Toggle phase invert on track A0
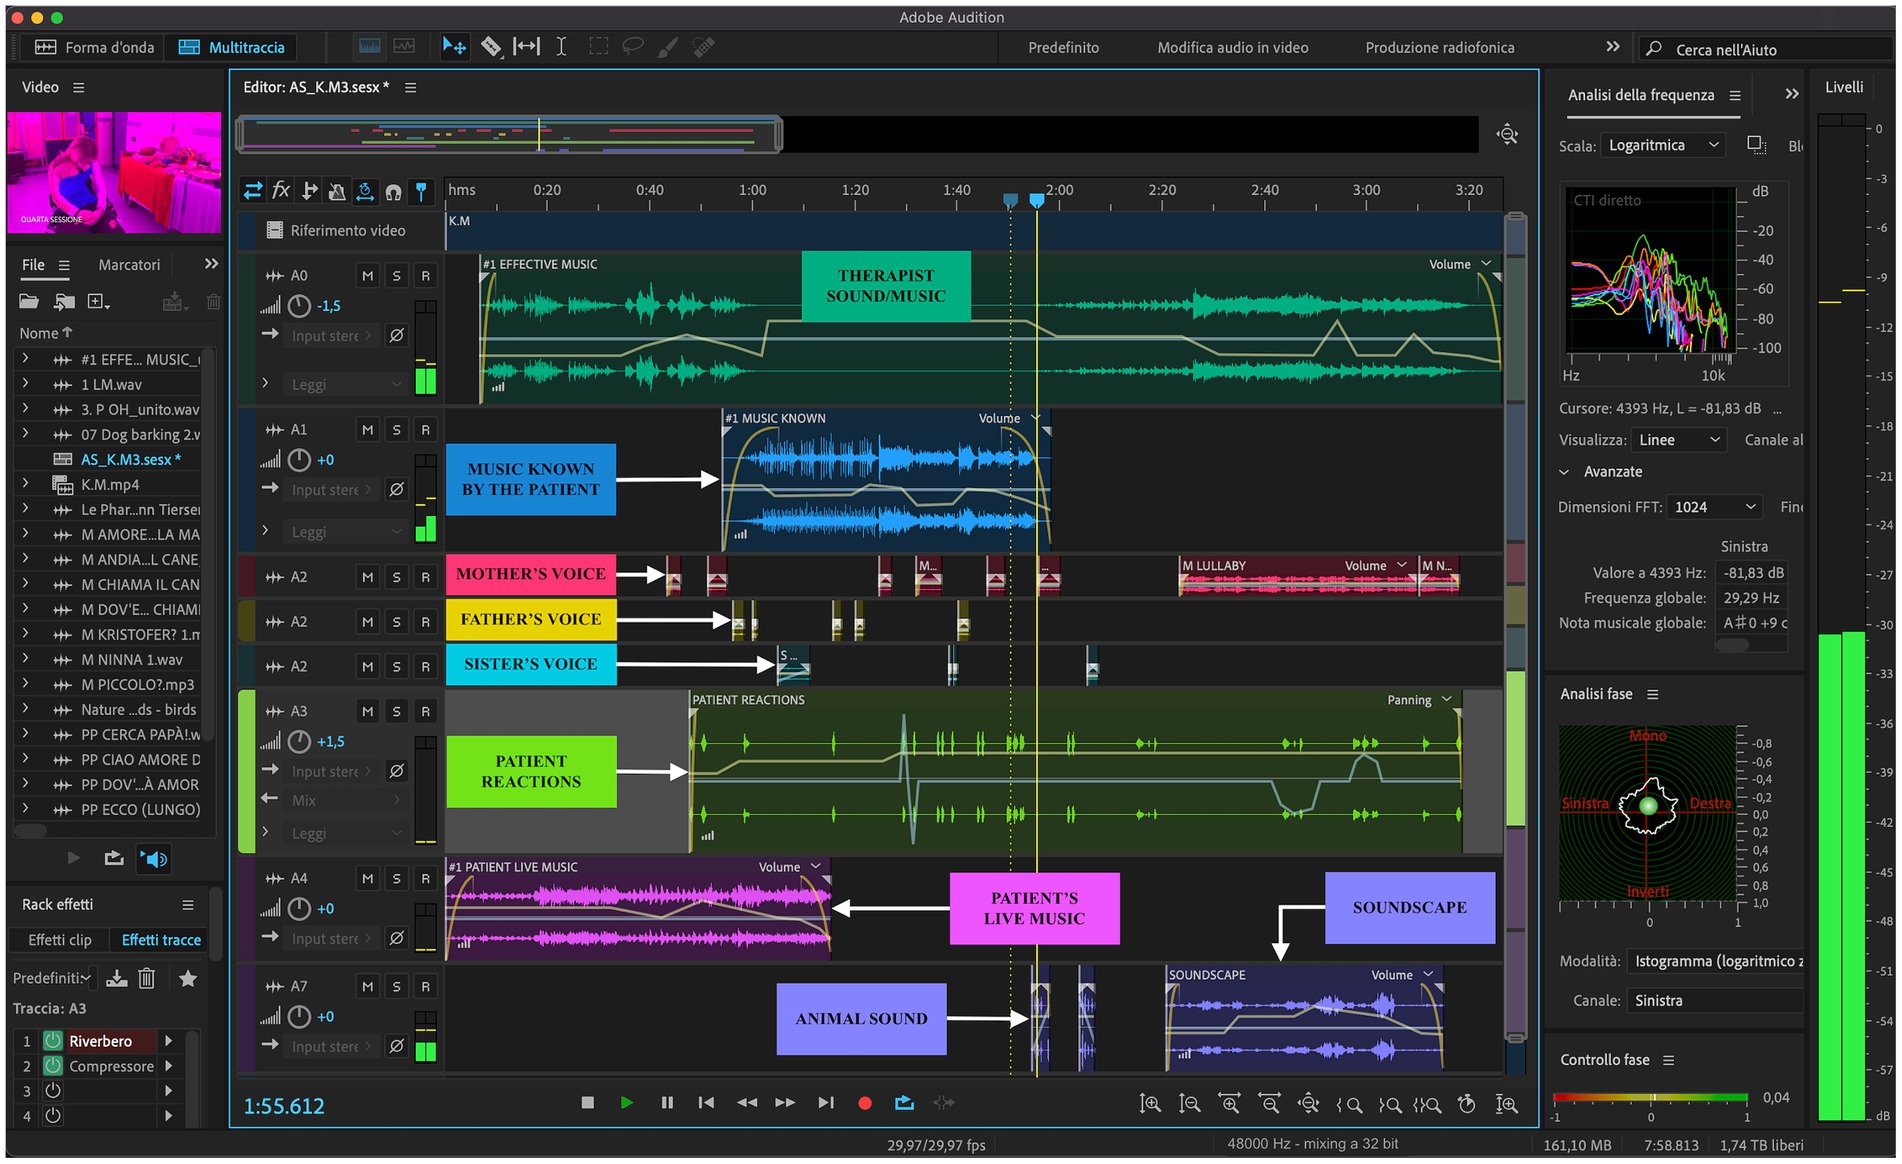Image resolution: width=1902 pixels, height=1164 pixels. pyautogui.click(x=396, y=335)
